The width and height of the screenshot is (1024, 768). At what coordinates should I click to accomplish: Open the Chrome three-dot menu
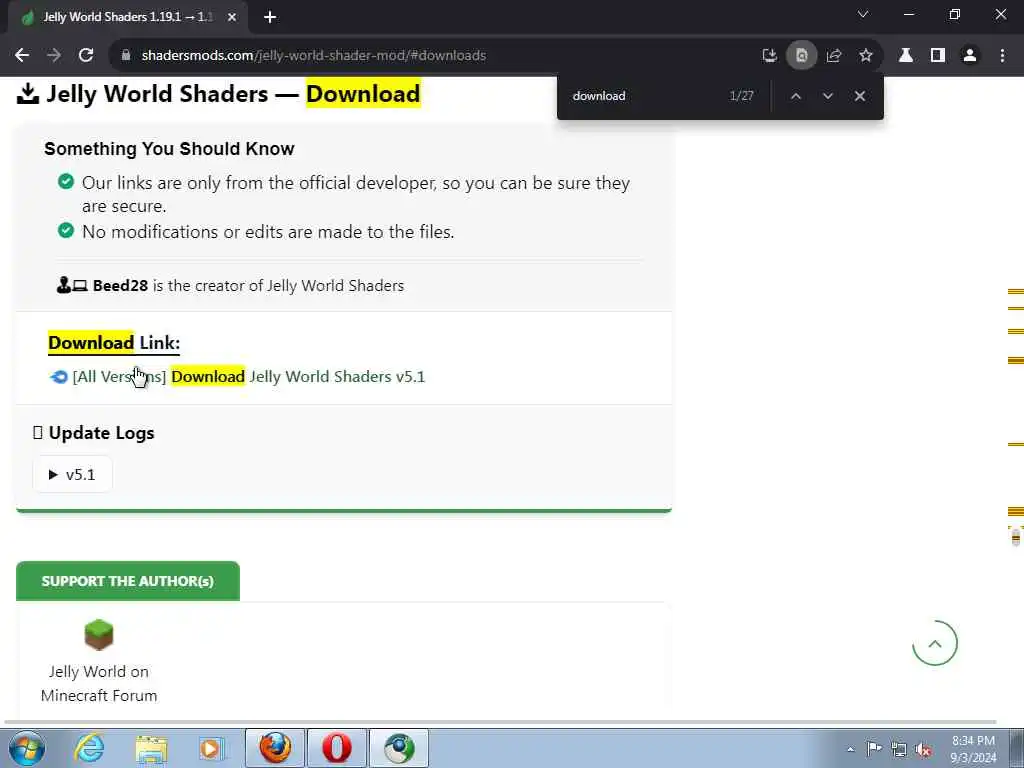coord(1002,56)
